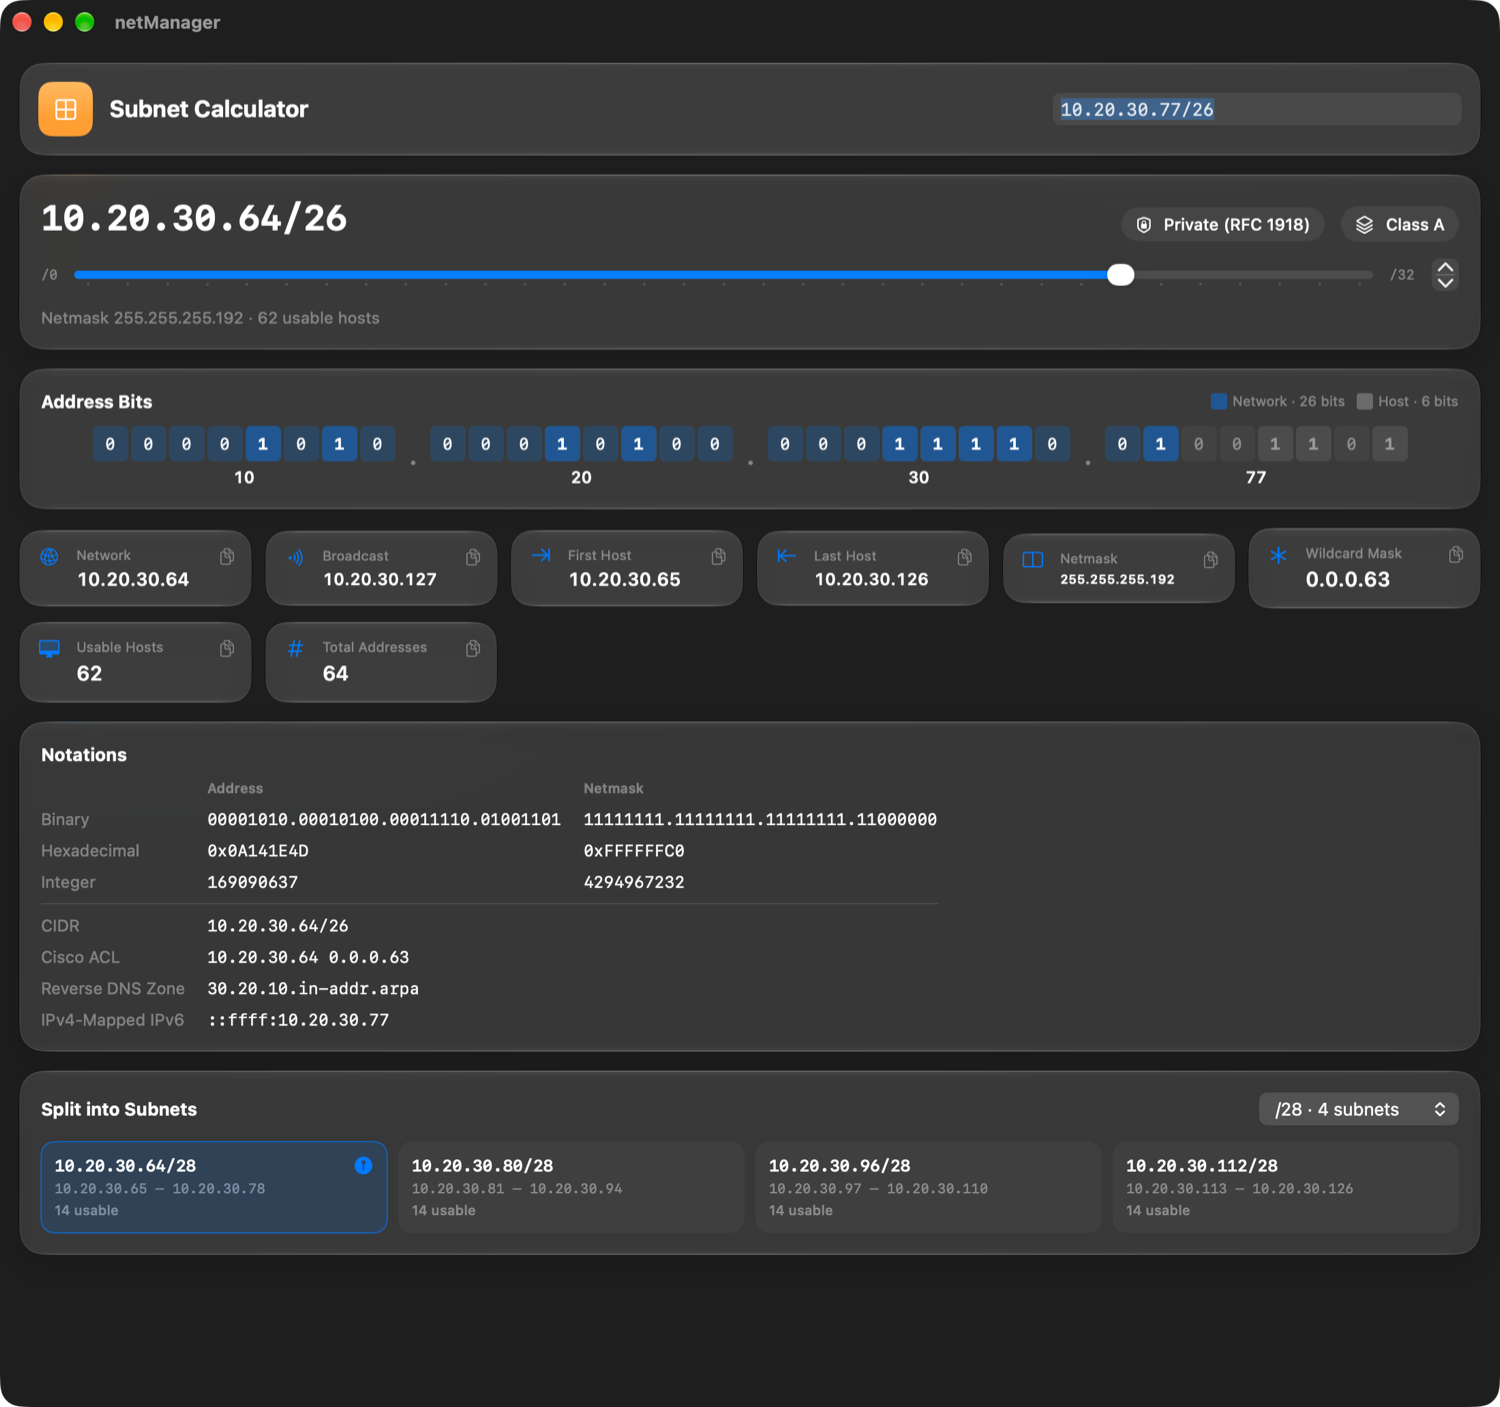Copy the First Host value
This screenshot has width=1500, height=1407.
pyautogui.click(x=718, y=556)
